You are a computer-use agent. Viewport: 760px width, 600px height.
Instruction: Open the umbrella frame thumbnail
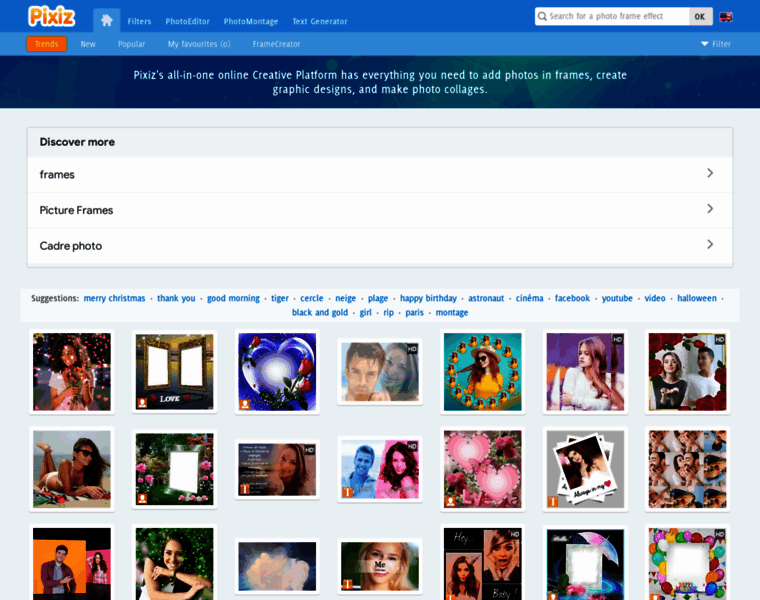pos(586,564)
